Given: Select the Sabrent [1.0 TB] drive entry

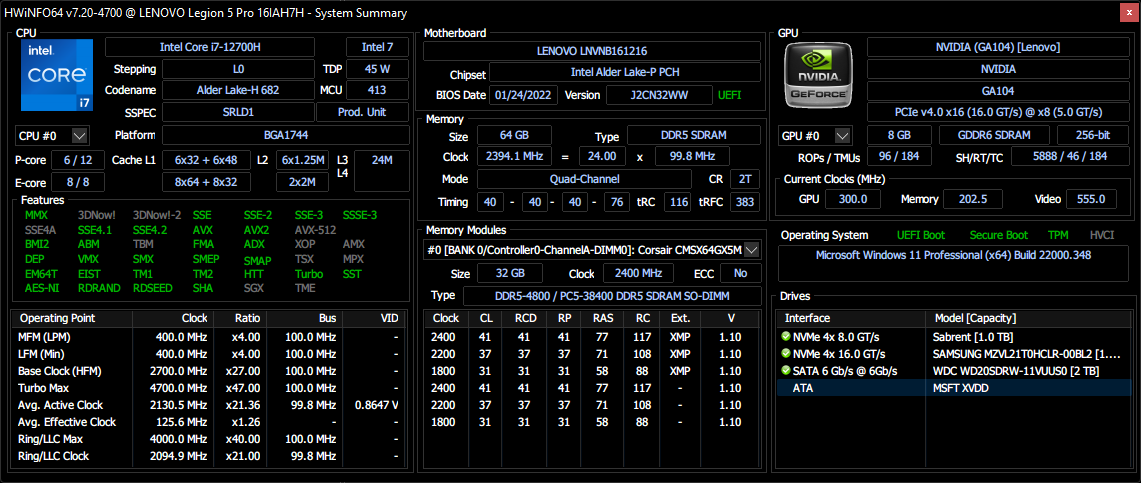Looking at the screenshot, I should (x=954, y=337).
